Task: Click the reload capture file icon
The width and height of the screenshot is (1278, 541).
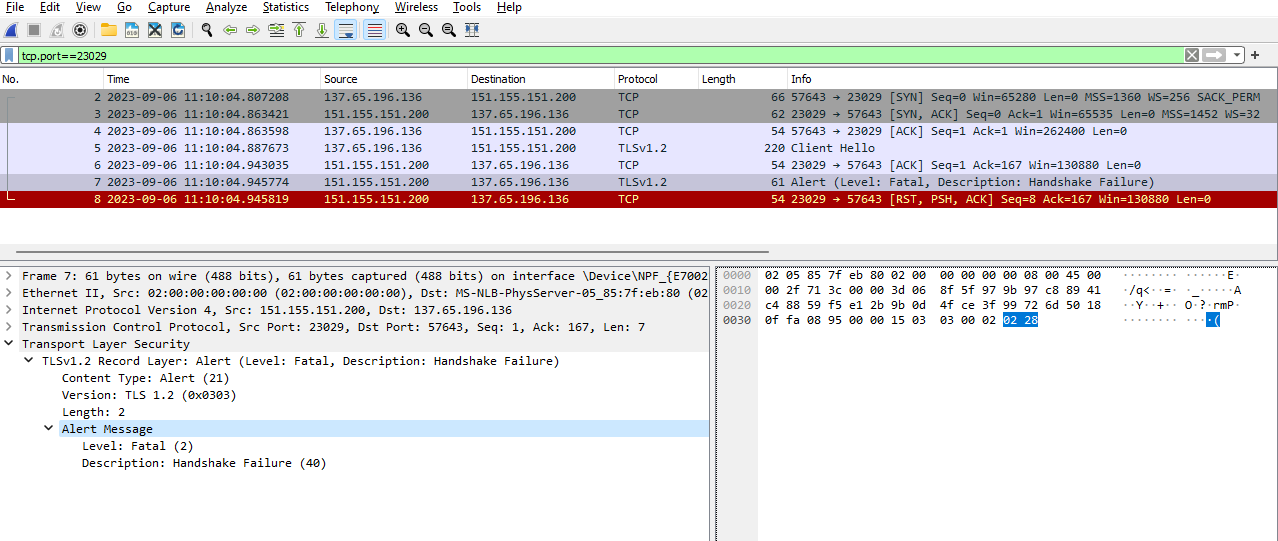Action: click(178, 30)
